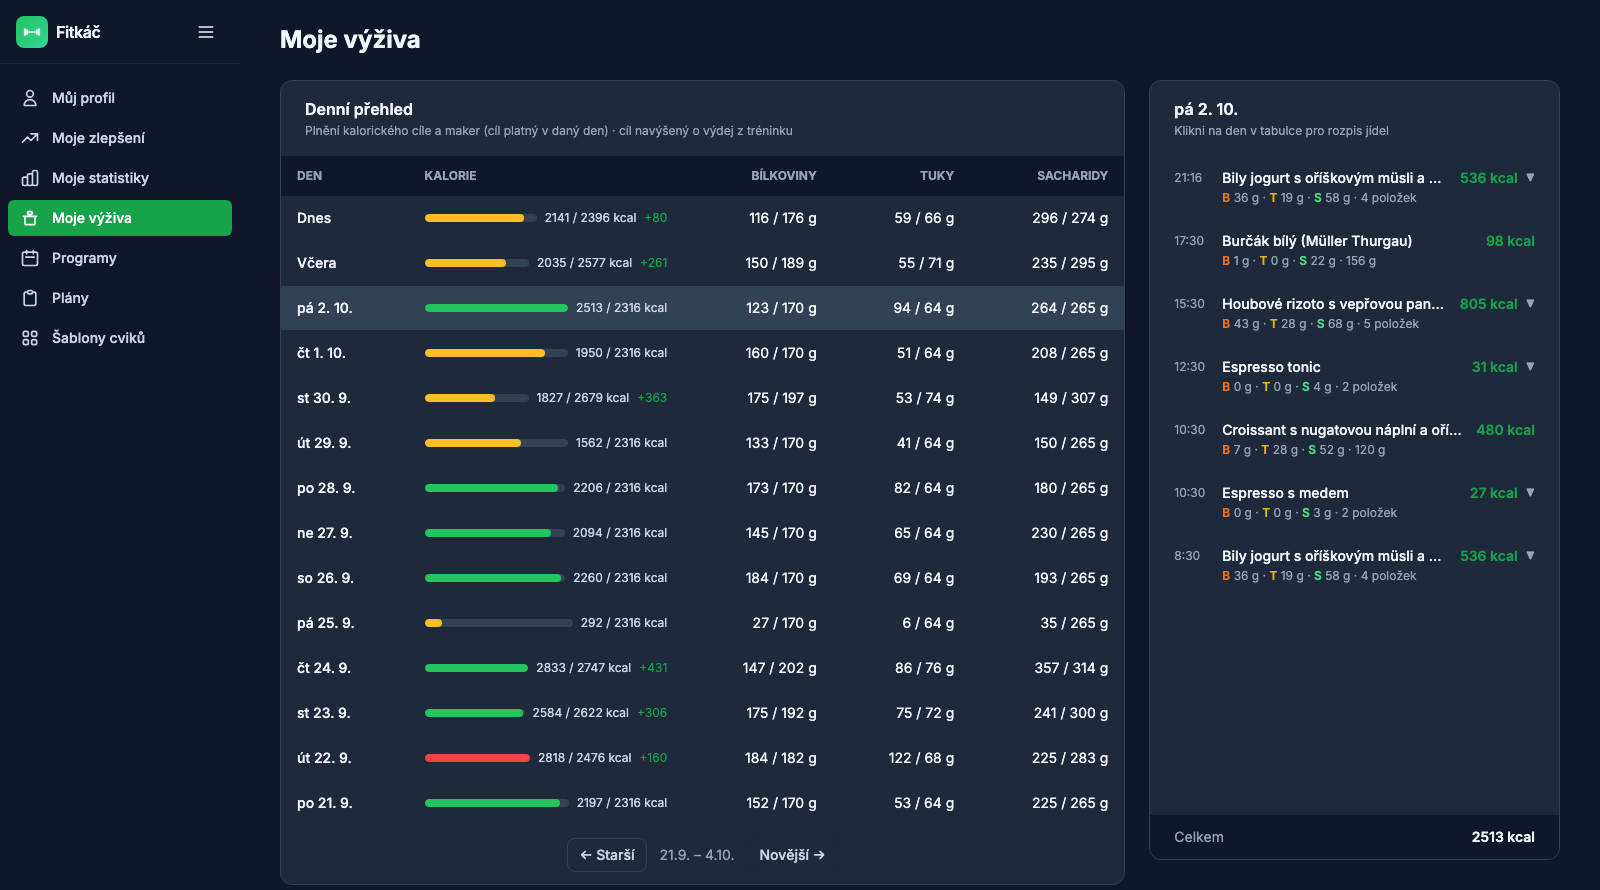Click the red calorie bar for út 22. 9.
1600x890 pixels.
coord(477,758)
